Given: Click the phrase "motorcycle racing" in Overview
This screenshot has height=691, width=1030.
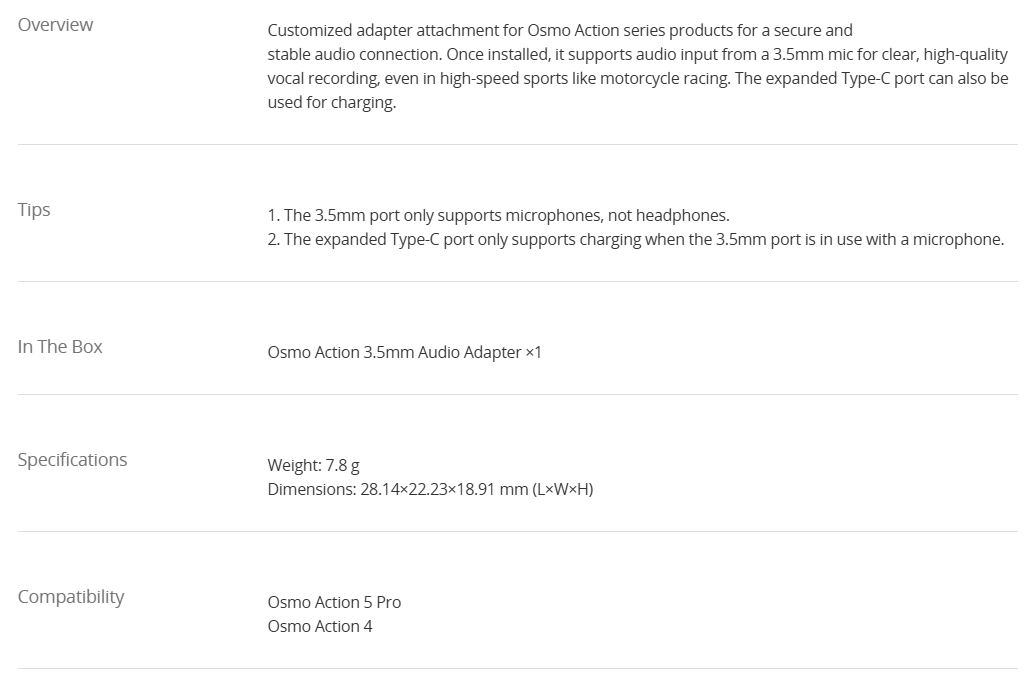Looking at the screenshot, I should click(665, 78).
